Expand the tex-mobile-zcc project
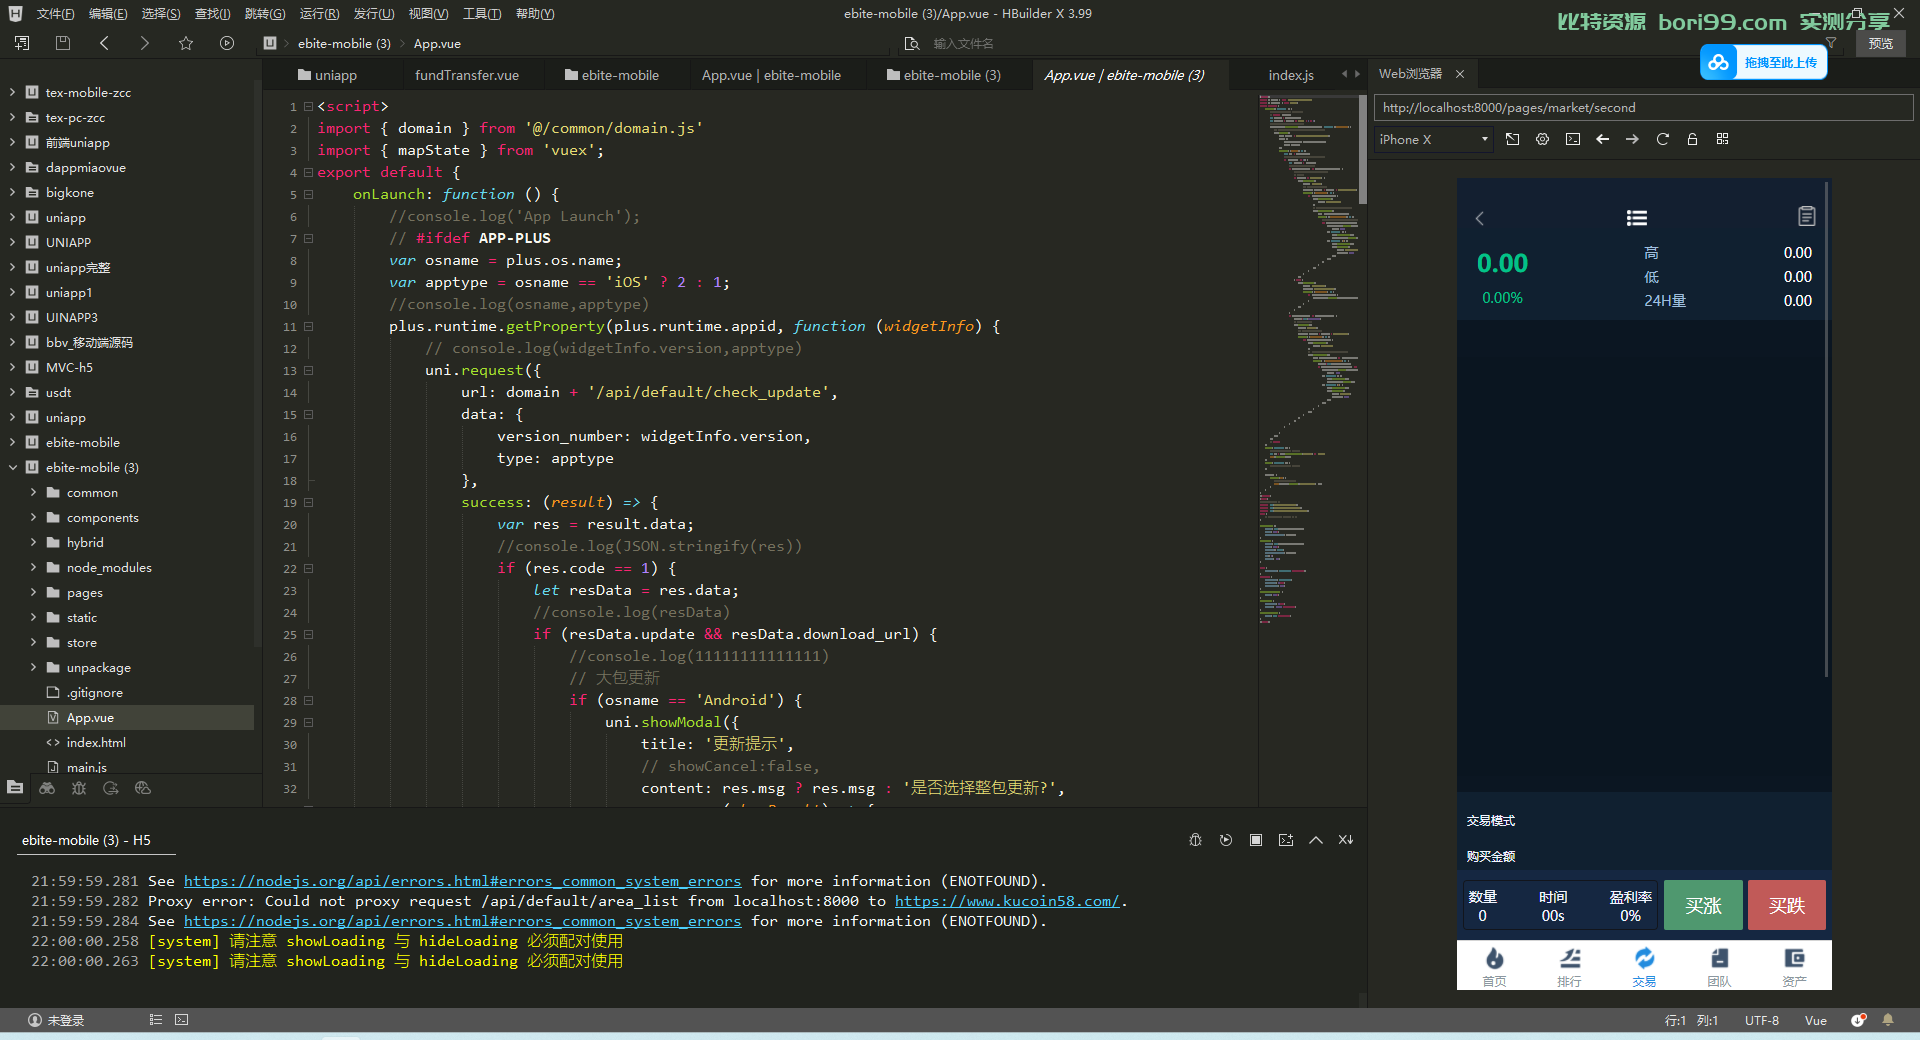This screenshot has height=1040, width=1920. pos(13,92)
